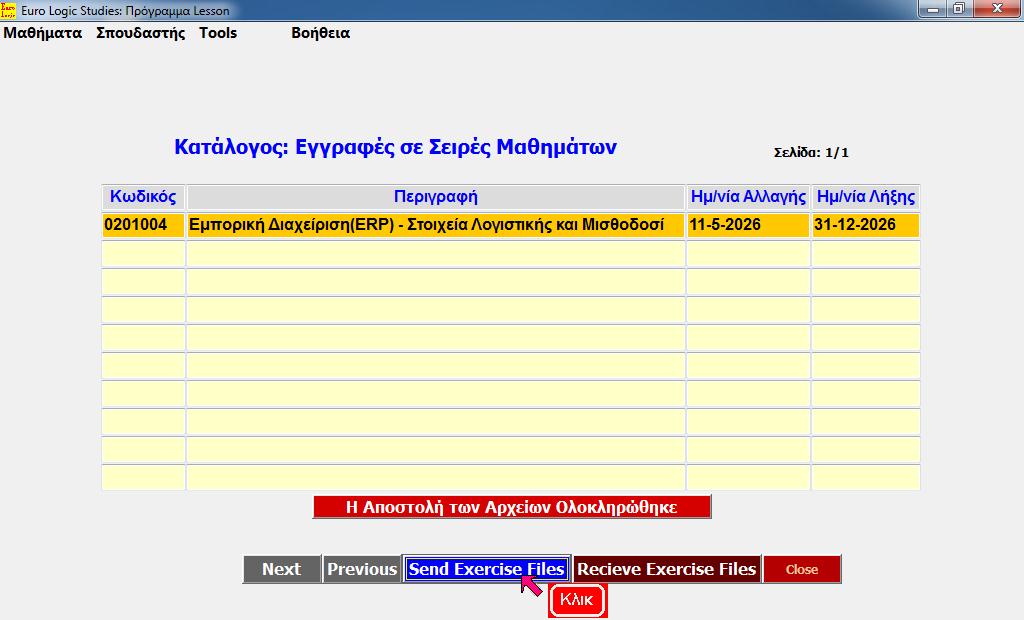Click the Περιγραφή column header
1024x620 pixels.
click(436, 197)
